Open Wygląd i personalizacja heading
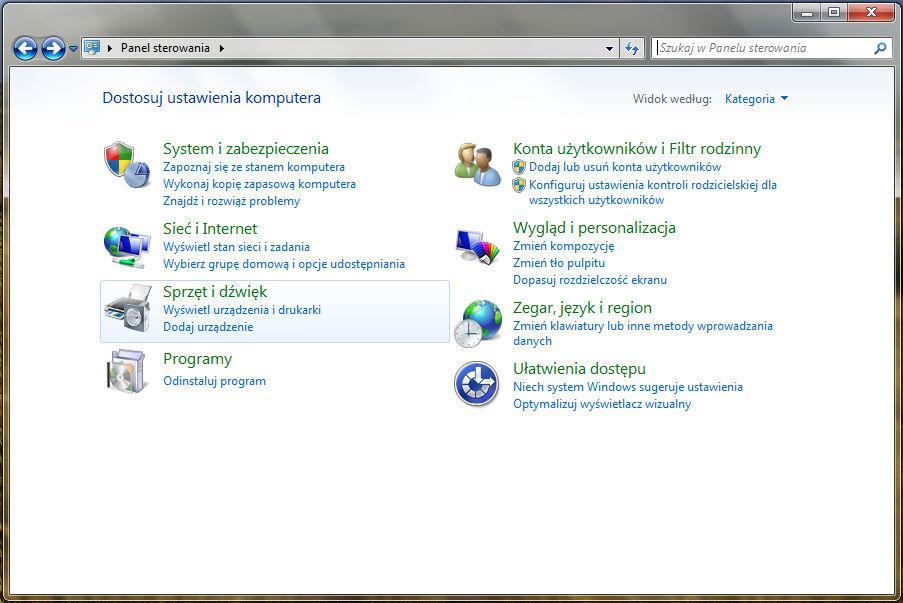 [594, 228]
